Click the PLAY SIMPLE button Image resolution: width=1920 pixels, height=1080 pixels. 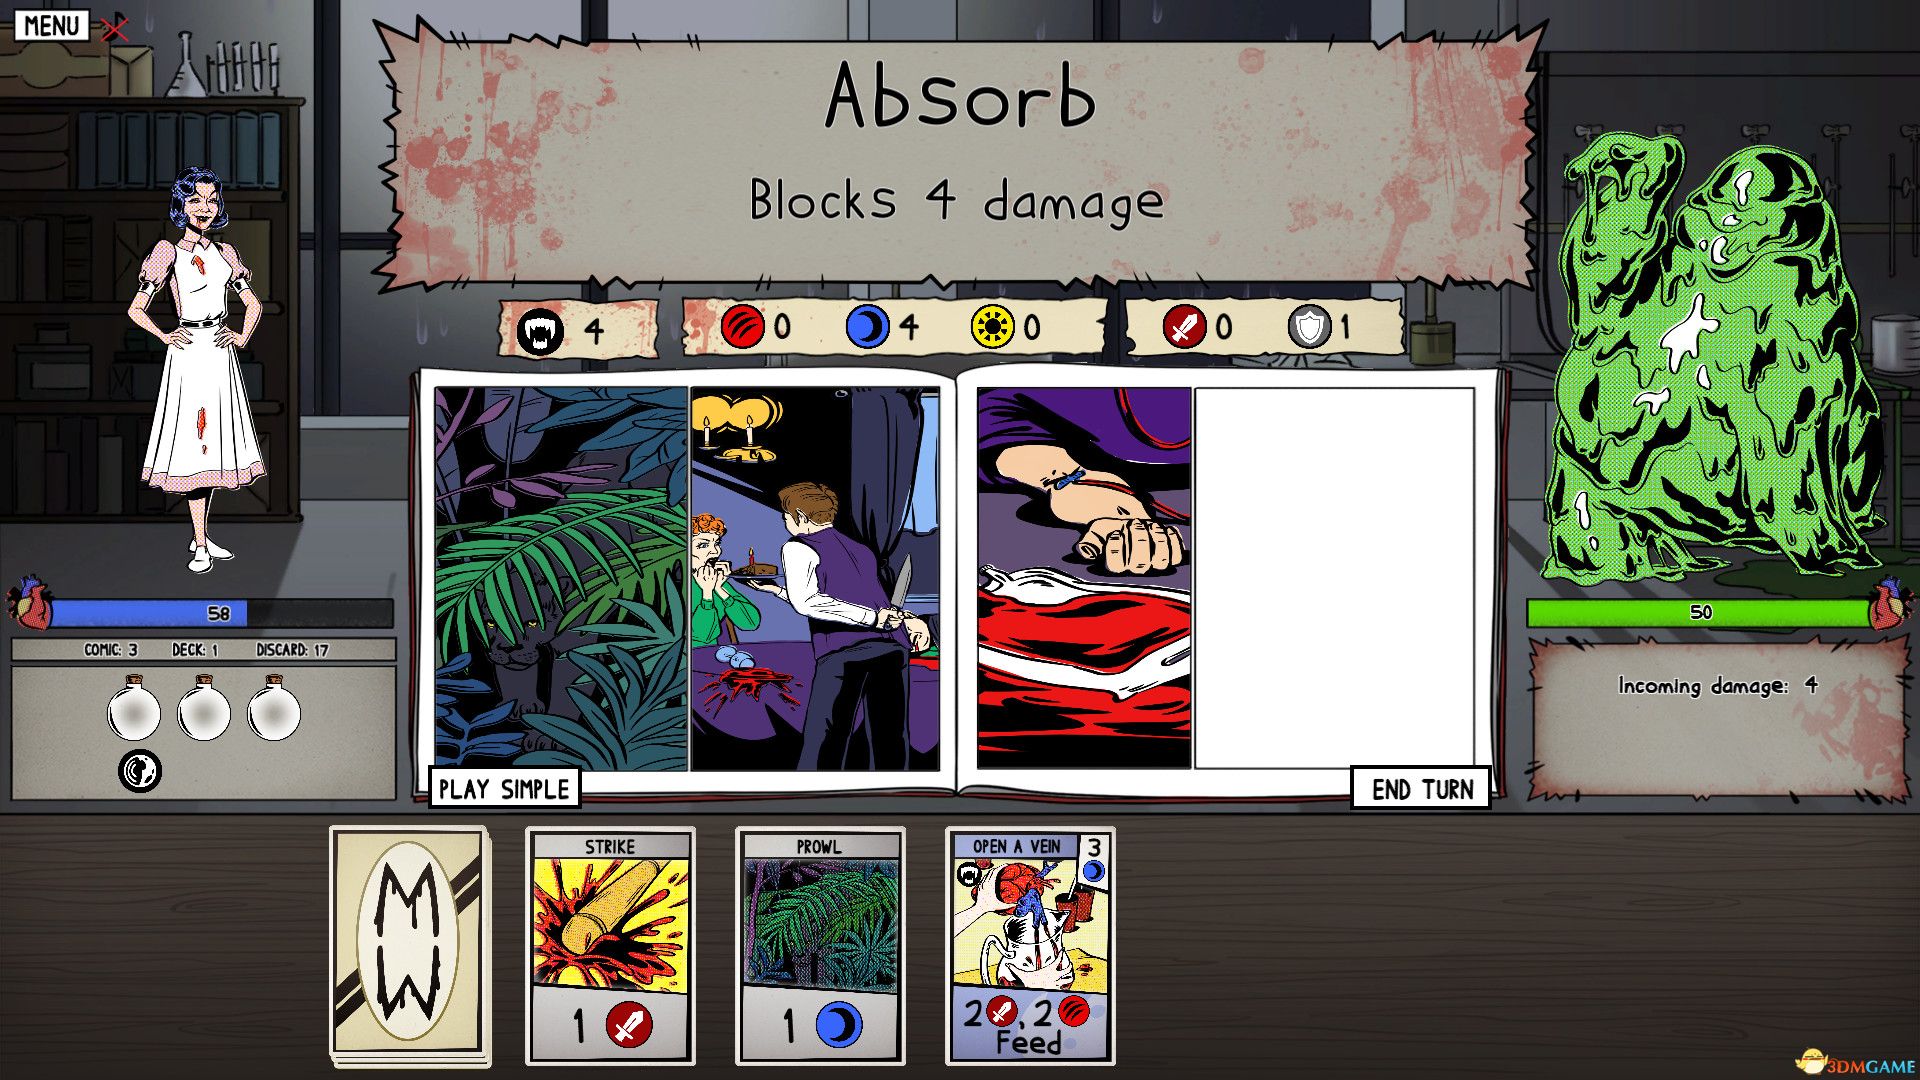click(x=504, y=788)
